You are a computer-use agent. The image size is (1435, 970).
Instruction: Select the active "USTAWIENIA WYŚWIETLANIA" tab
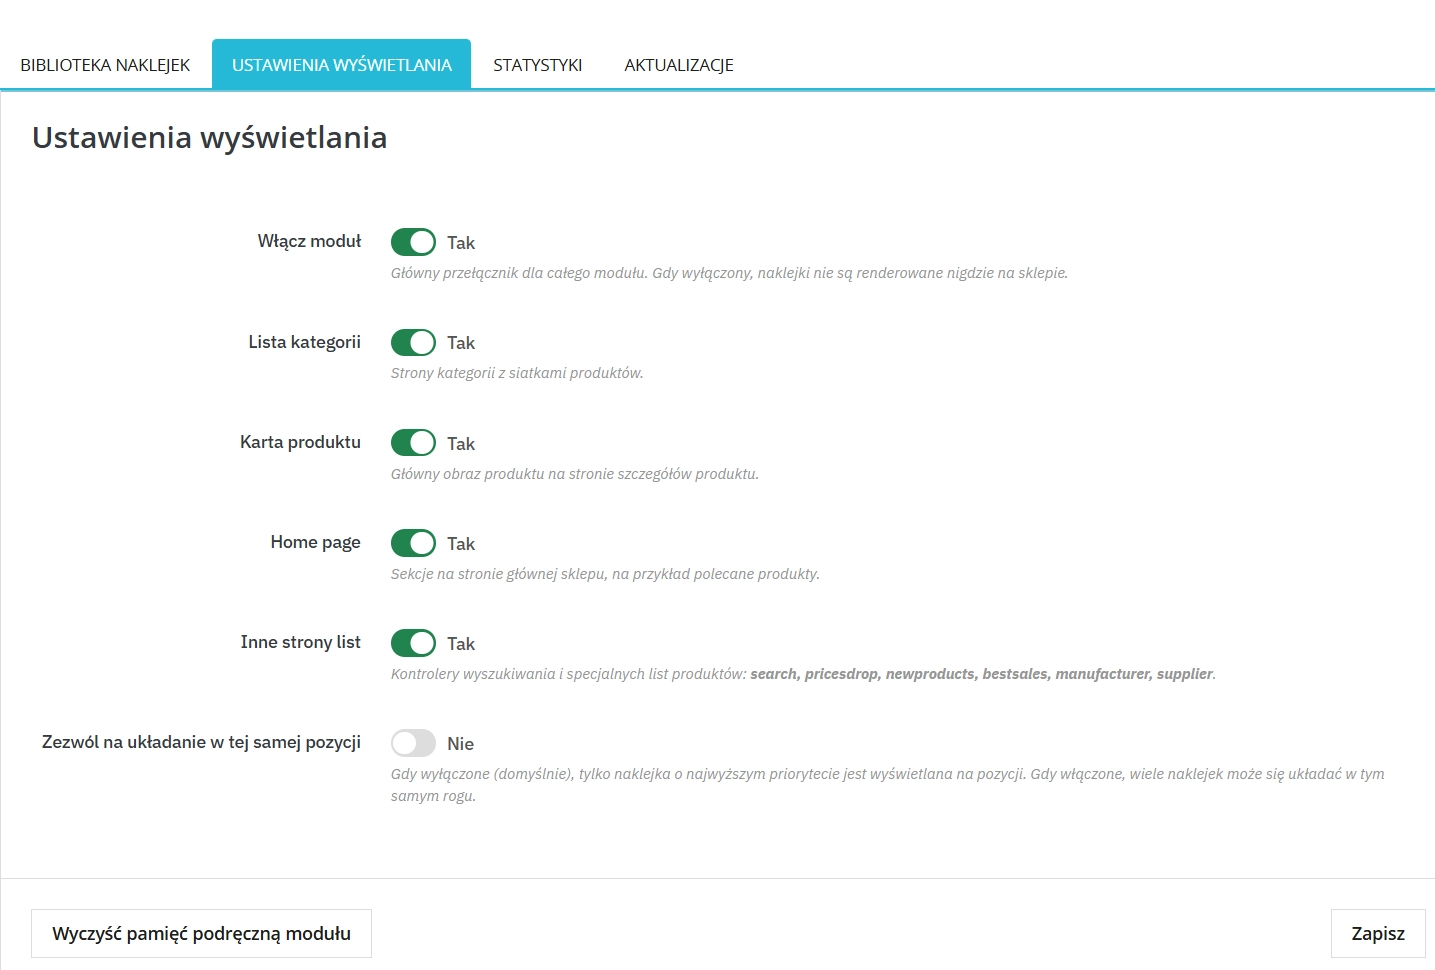pyautogui.click(x=341, y=63)
